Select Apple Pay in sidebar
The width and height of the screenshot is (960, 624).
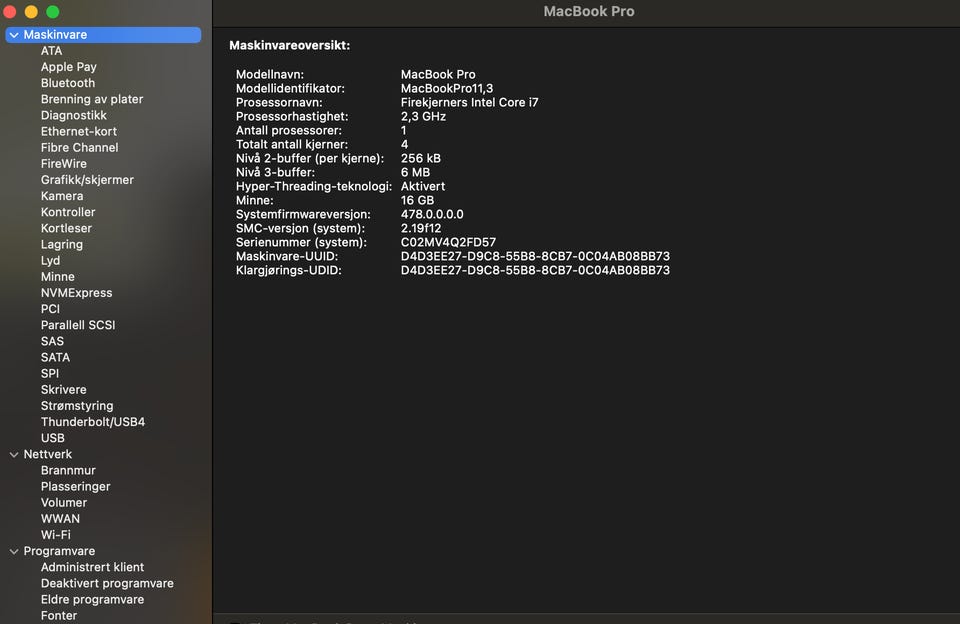click(x=69, y=67)
